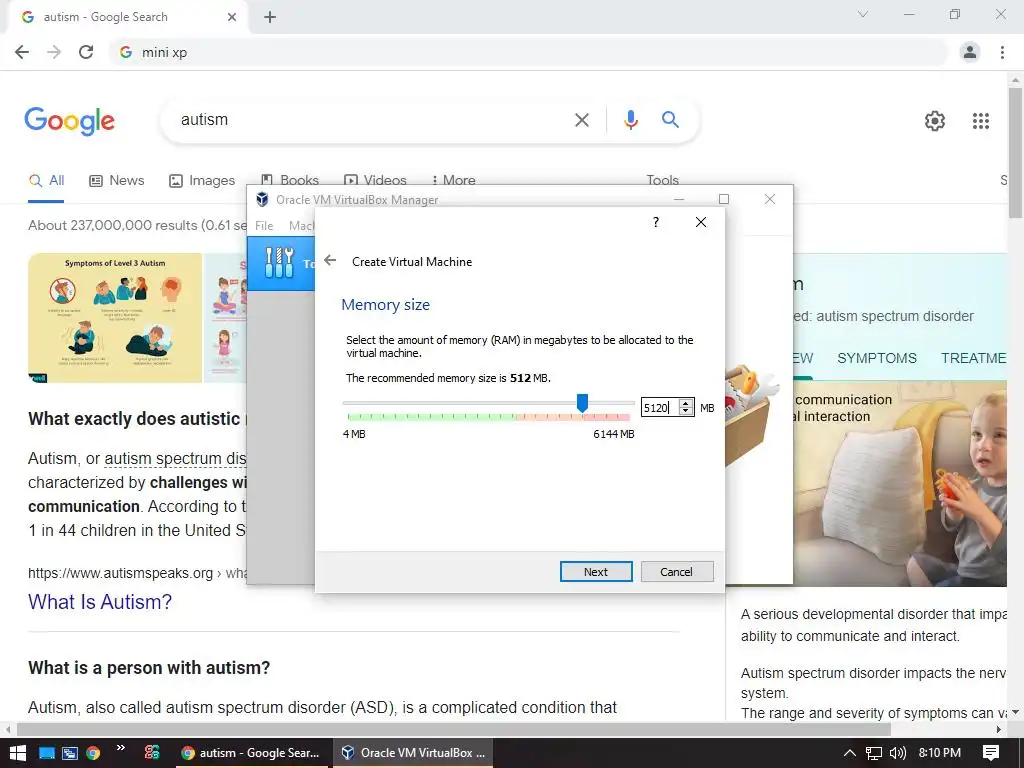Open a new Chrome tab with plus button

270,17
